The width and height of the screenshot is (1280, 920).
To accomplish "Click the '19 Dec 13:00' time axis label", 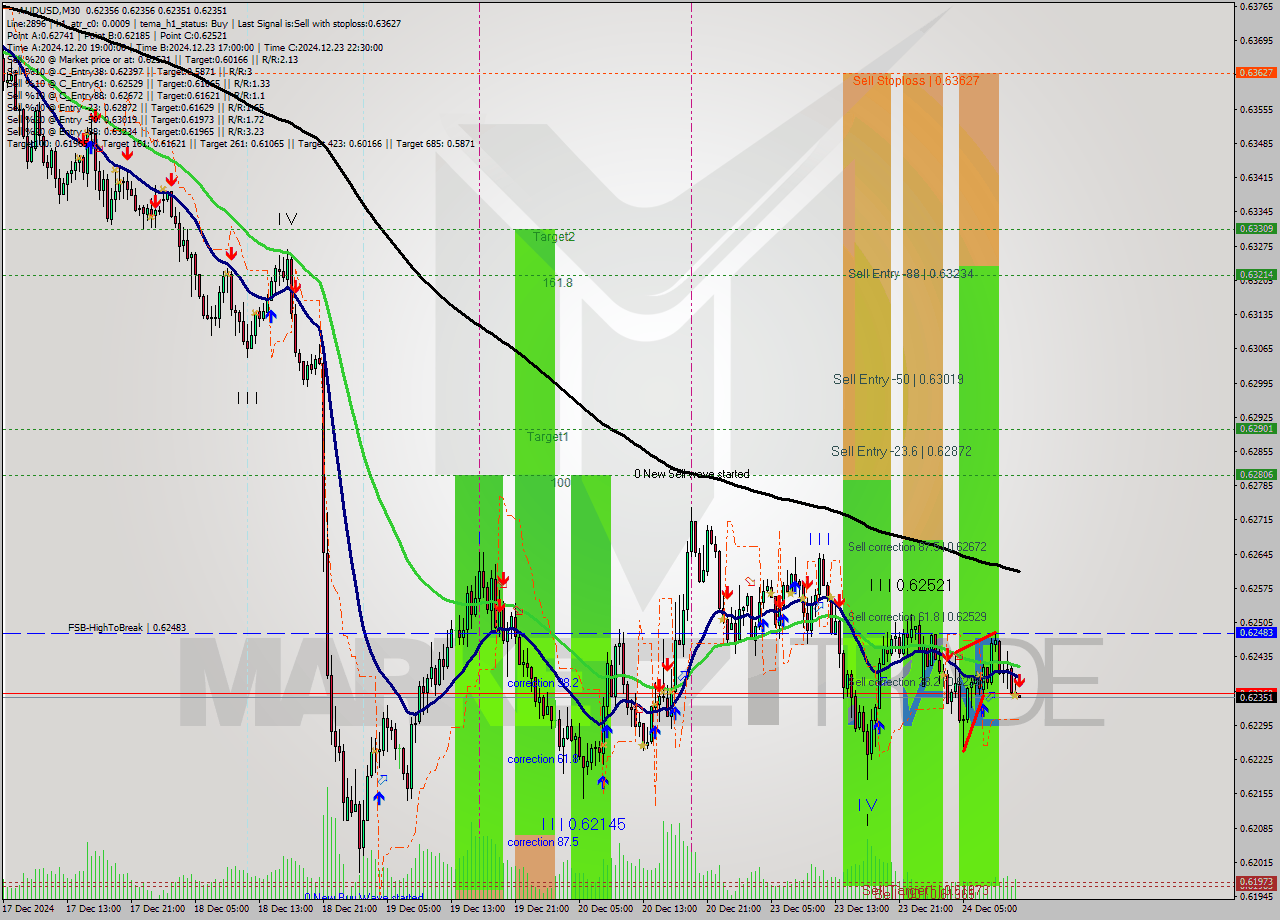I will (478, 910).
